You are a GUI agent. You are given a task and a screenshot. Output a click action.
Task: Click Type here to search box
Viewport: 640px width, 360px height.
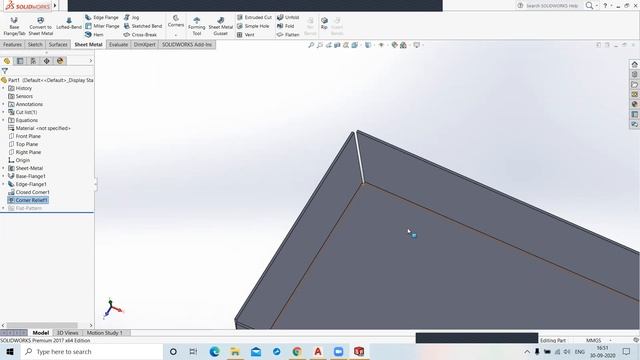91,351
